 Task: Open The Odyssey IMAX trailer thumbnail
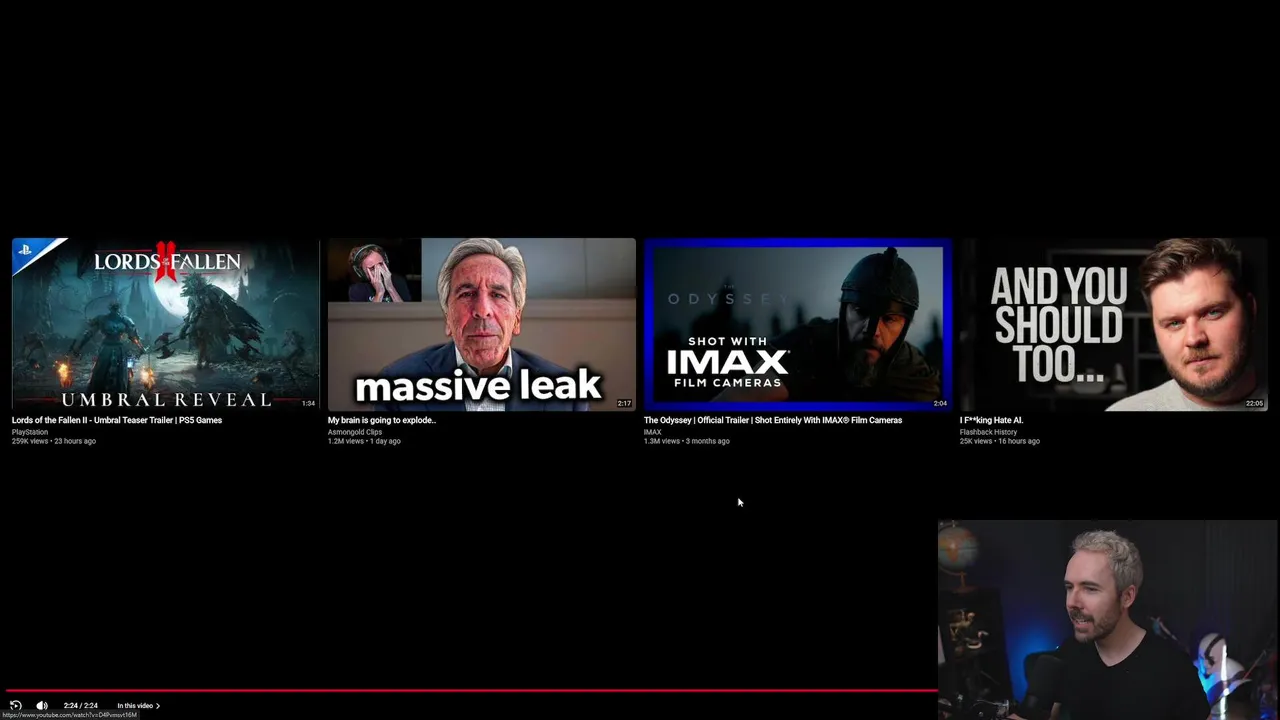coord(798,324)
